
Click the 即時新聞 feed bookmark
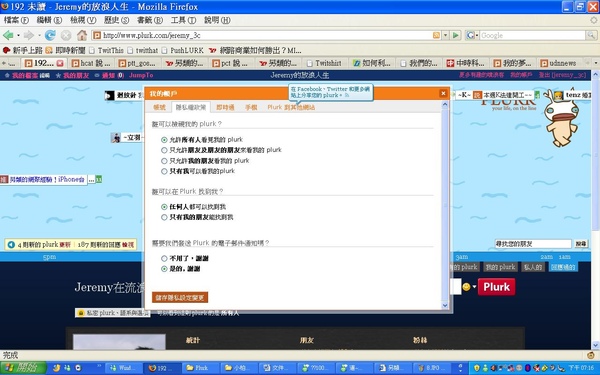coord(65,50)
